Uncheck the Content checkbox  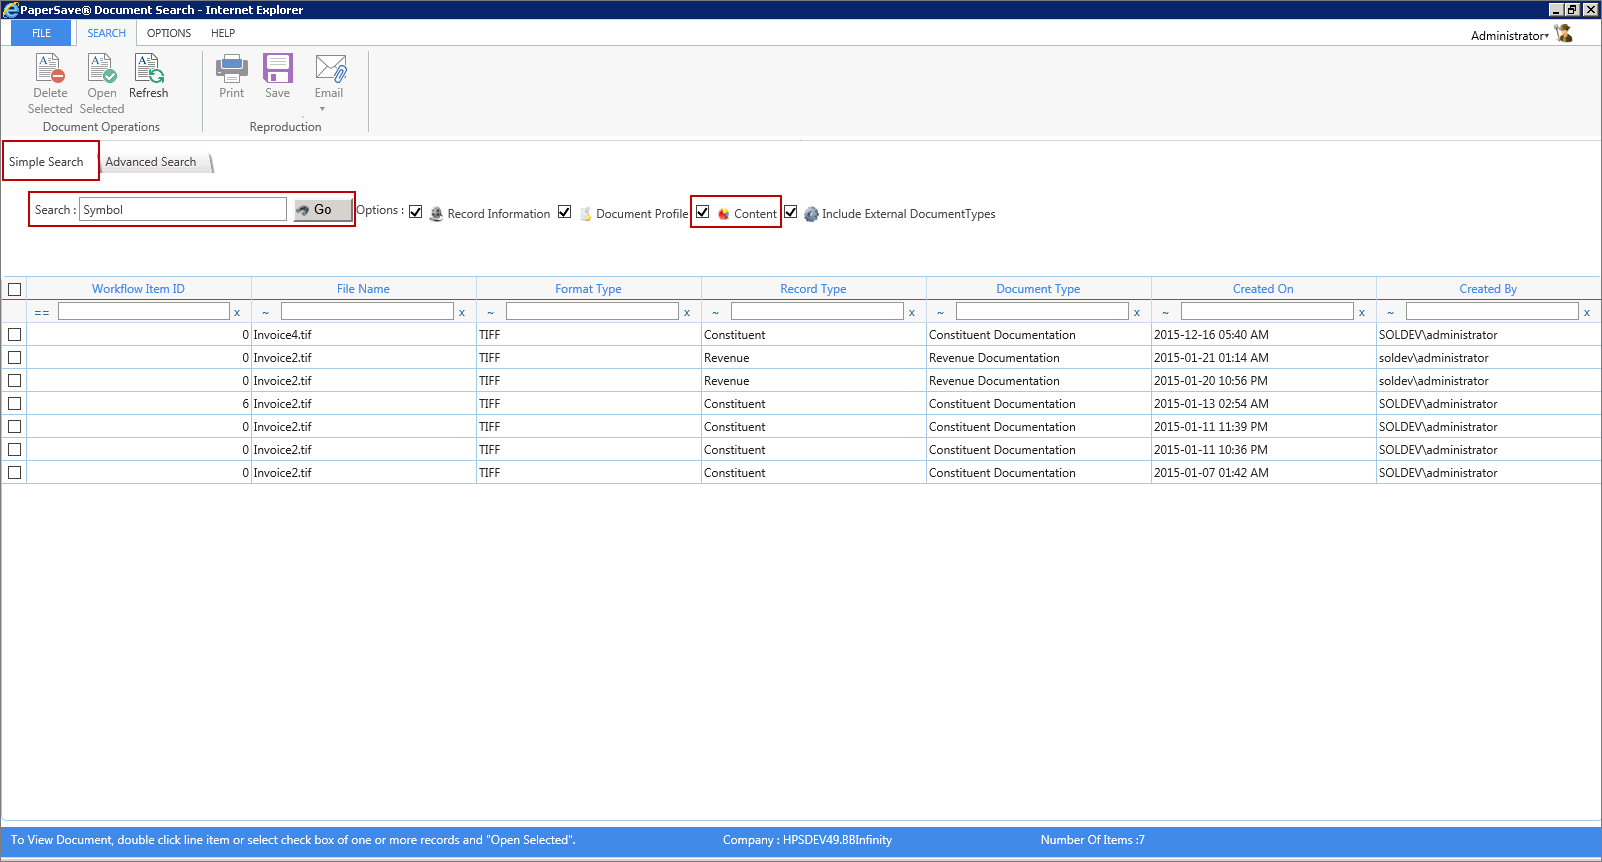pyautogui.click(x=703, y=212)
